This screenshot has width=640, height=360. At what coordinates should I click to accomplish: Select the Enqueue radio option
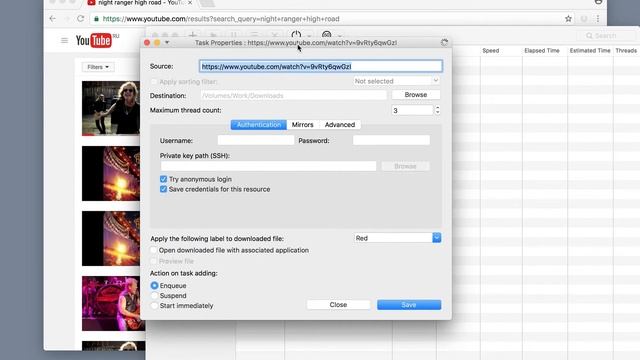click(154, 286)
